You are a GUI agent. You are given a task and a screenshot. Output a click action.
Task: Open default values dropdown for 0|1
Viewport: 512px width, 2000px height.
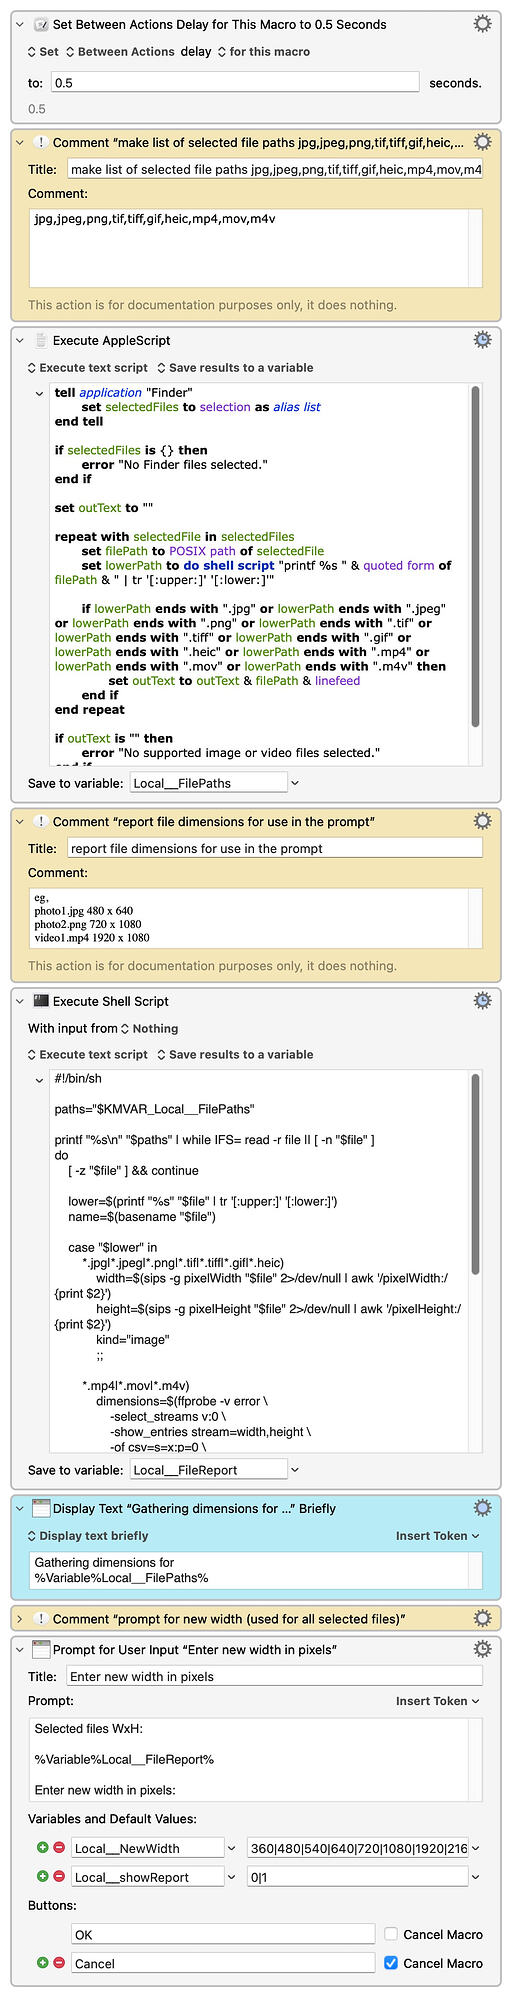click(x=476, y=1877)
